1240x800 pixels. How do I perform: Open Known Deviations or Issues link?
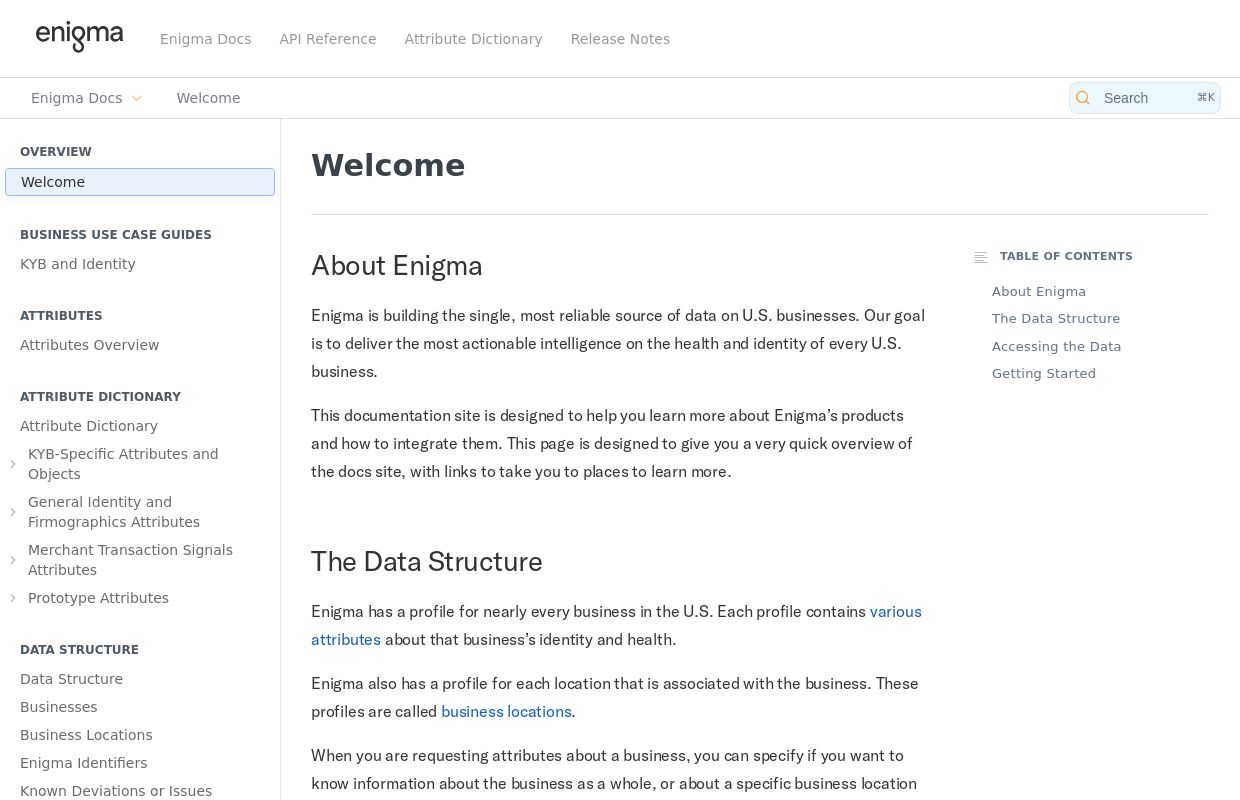pyautogui.click(x=116, y=791)
